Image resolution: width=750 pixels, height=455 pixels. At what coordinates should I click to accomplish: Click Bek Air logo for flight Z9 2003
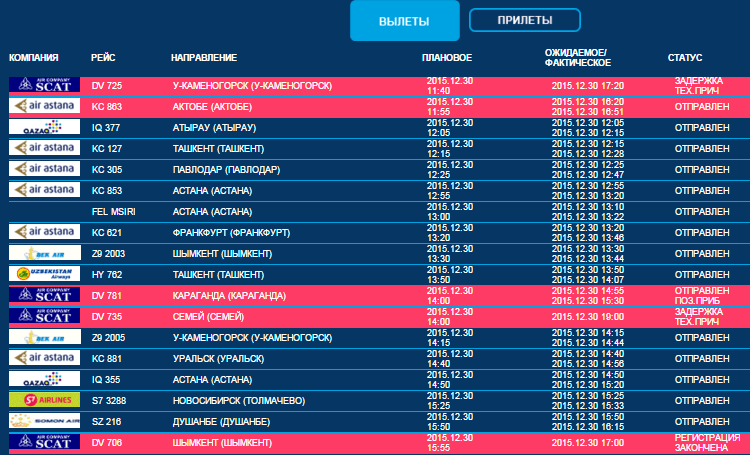click(43, 253)
